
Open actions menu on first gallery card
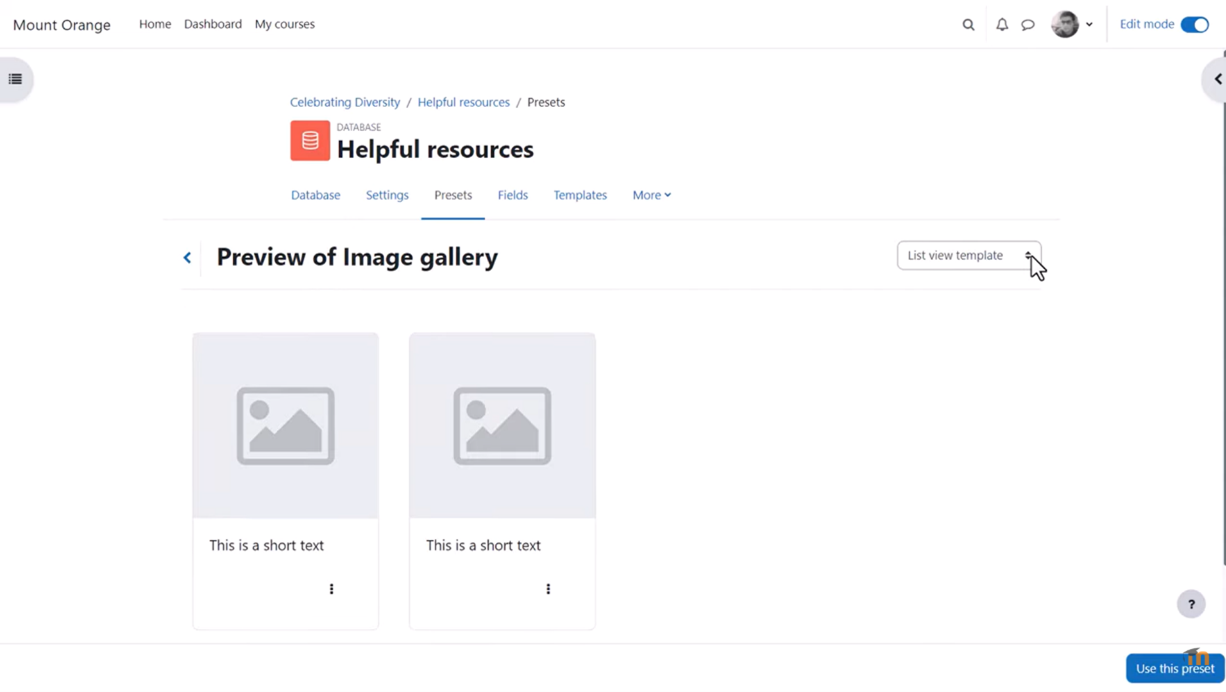click(x=331, y=589)
